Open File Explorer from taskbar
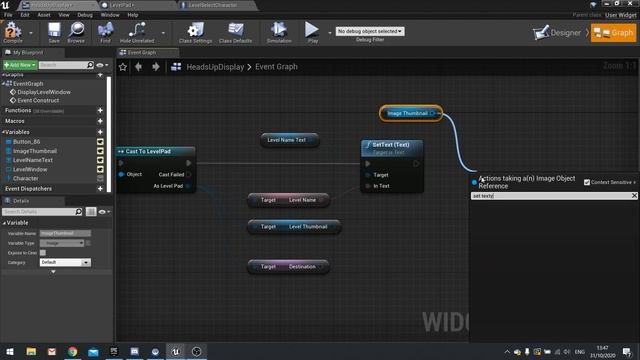 click(x=31, y=351)
